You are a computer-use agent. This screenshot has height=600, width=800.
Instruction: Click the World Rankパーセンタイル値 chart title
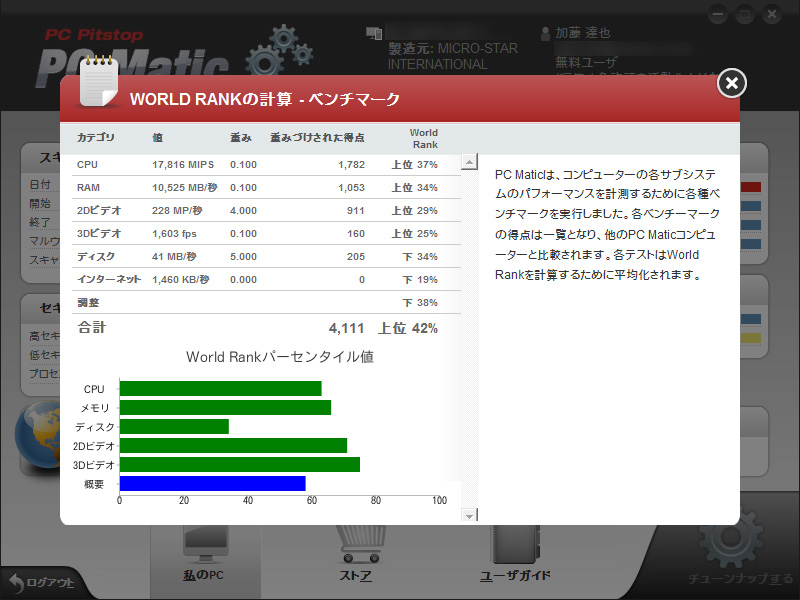coord(280,357)
